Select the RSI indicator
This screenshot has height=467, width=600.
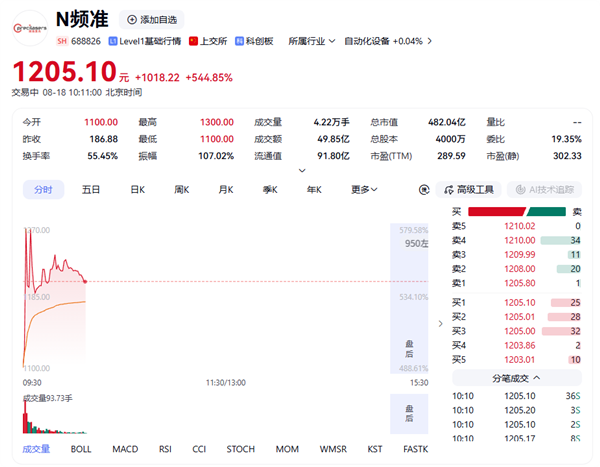pos(165,449)
